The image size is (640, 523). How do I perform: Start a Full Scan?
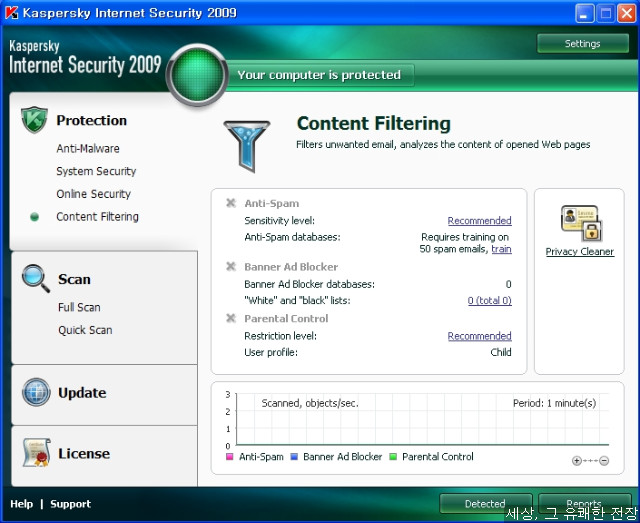[x=79, y=307]
